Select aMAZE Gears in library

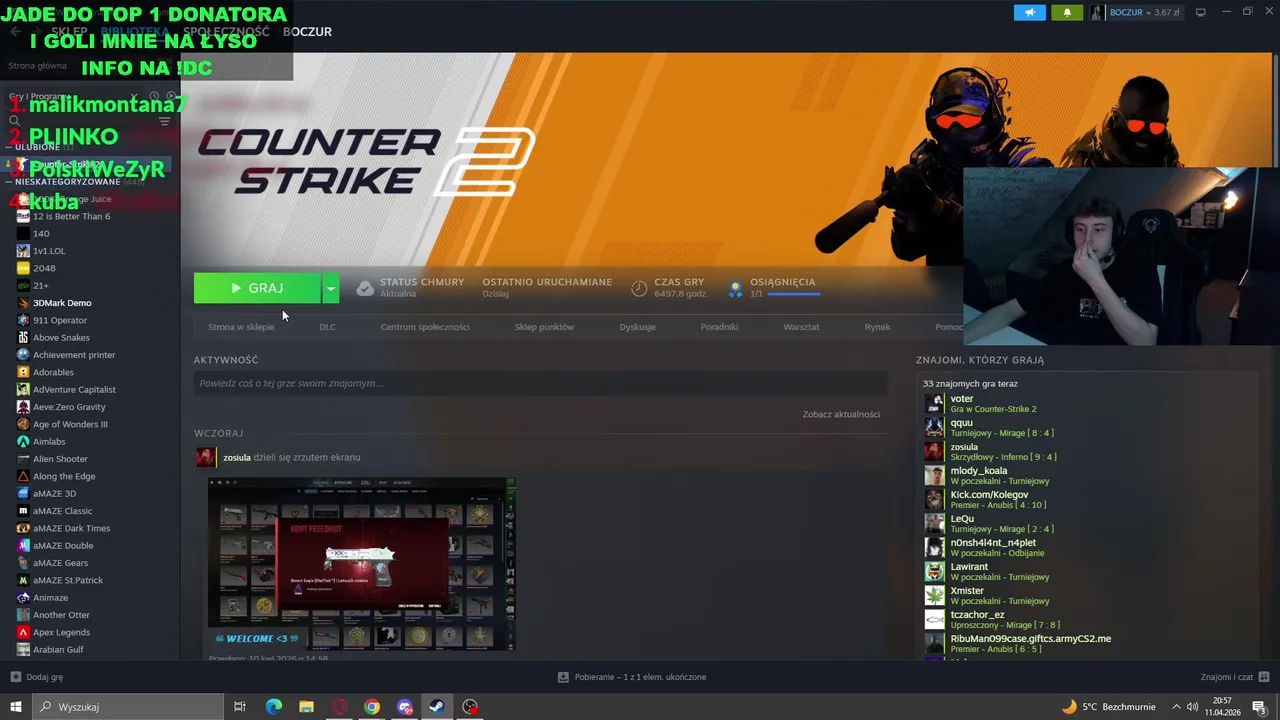60,563
